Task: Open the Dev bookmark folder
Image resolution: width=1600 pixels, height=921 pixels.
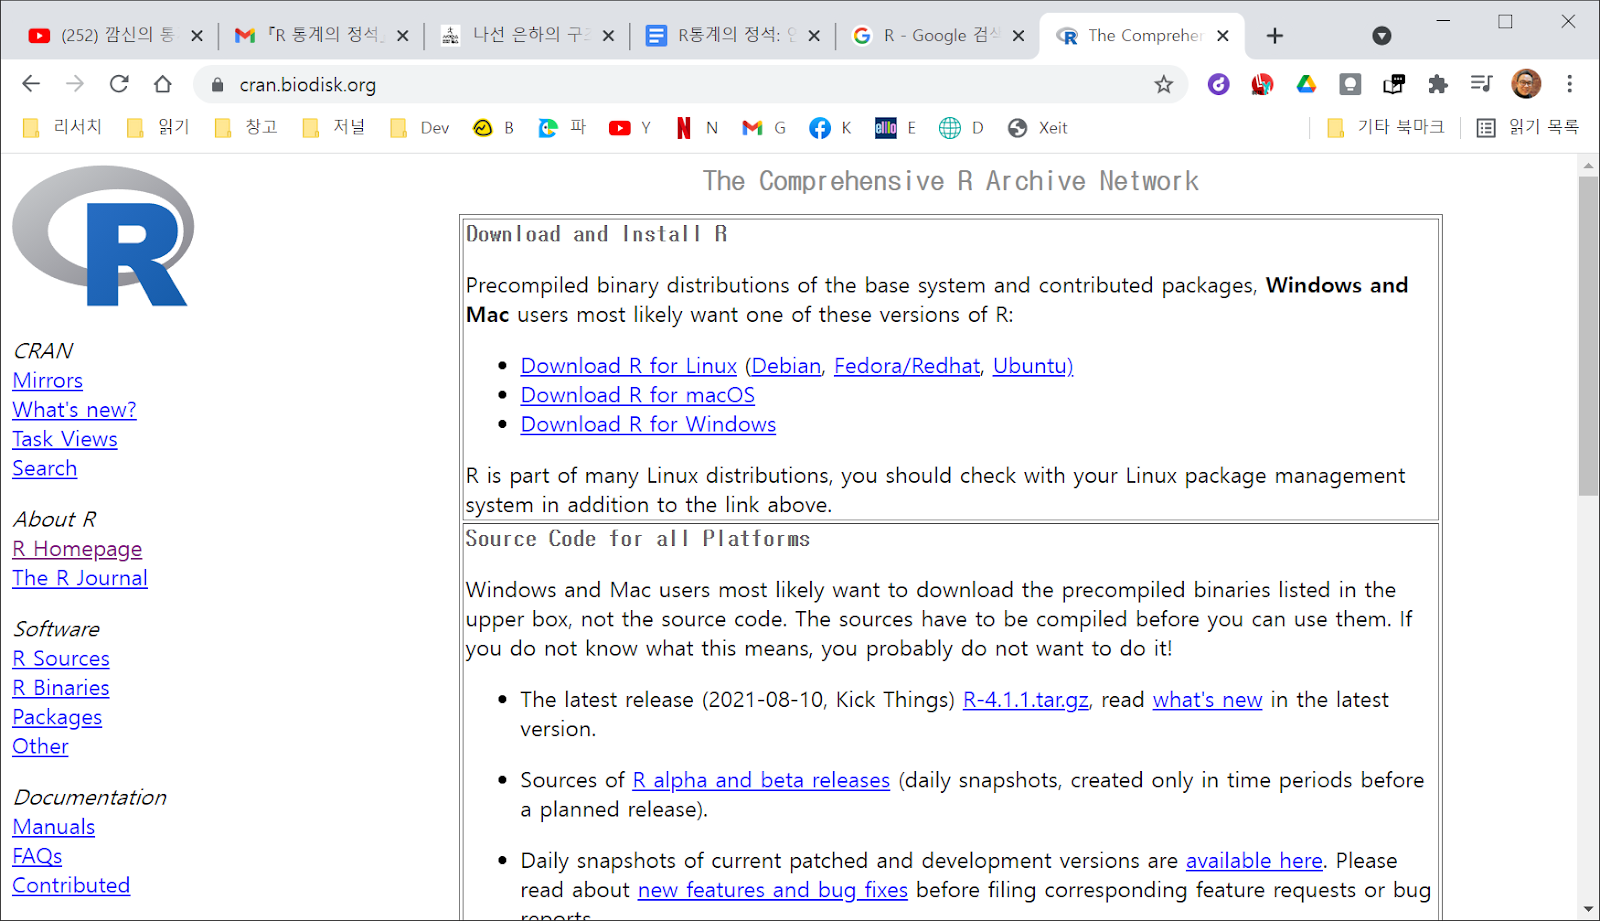Action: coord(420,127)
